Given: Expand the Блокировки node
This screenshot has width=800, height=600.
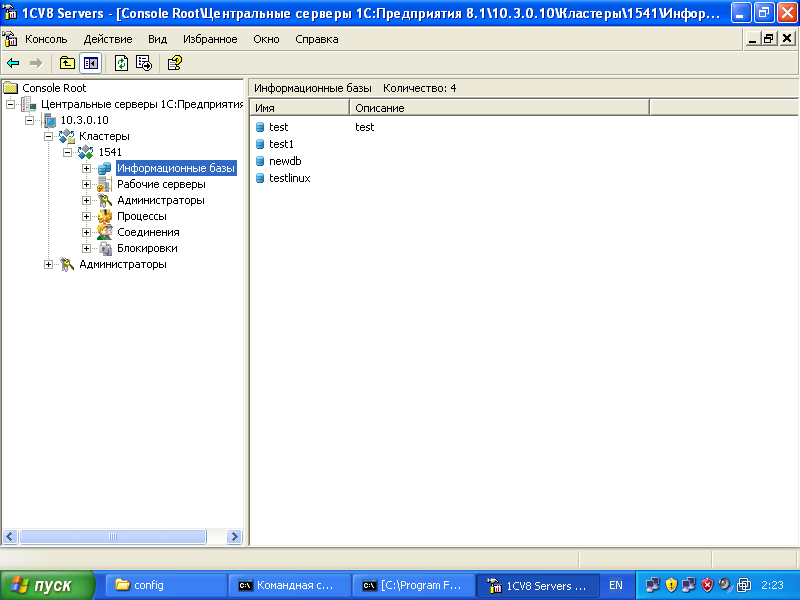Looking at the screenshot, I should pyautogui.click(x=86, y=248).
